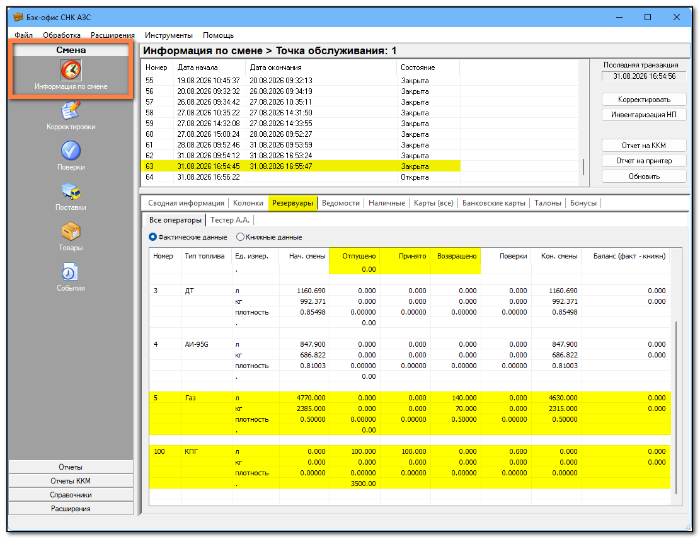Viewport: 700px width, 539px height.
Task: Open the Инструменты menu
Action: tap(168, 35)
